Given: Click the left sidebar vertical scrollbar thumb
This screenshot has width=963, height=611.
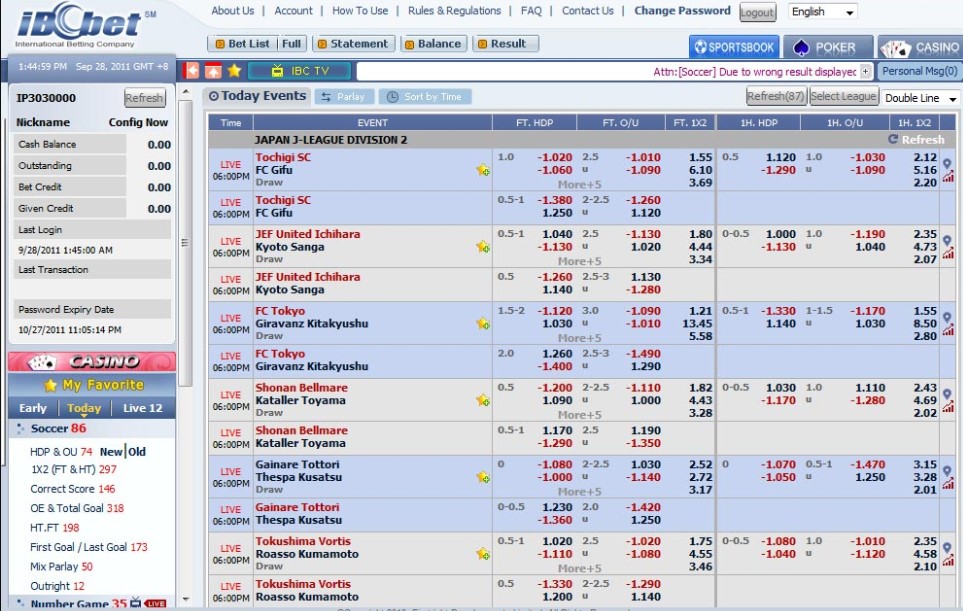Looking at the screenshot, I should pyautogui.click(x=185, y=243).
